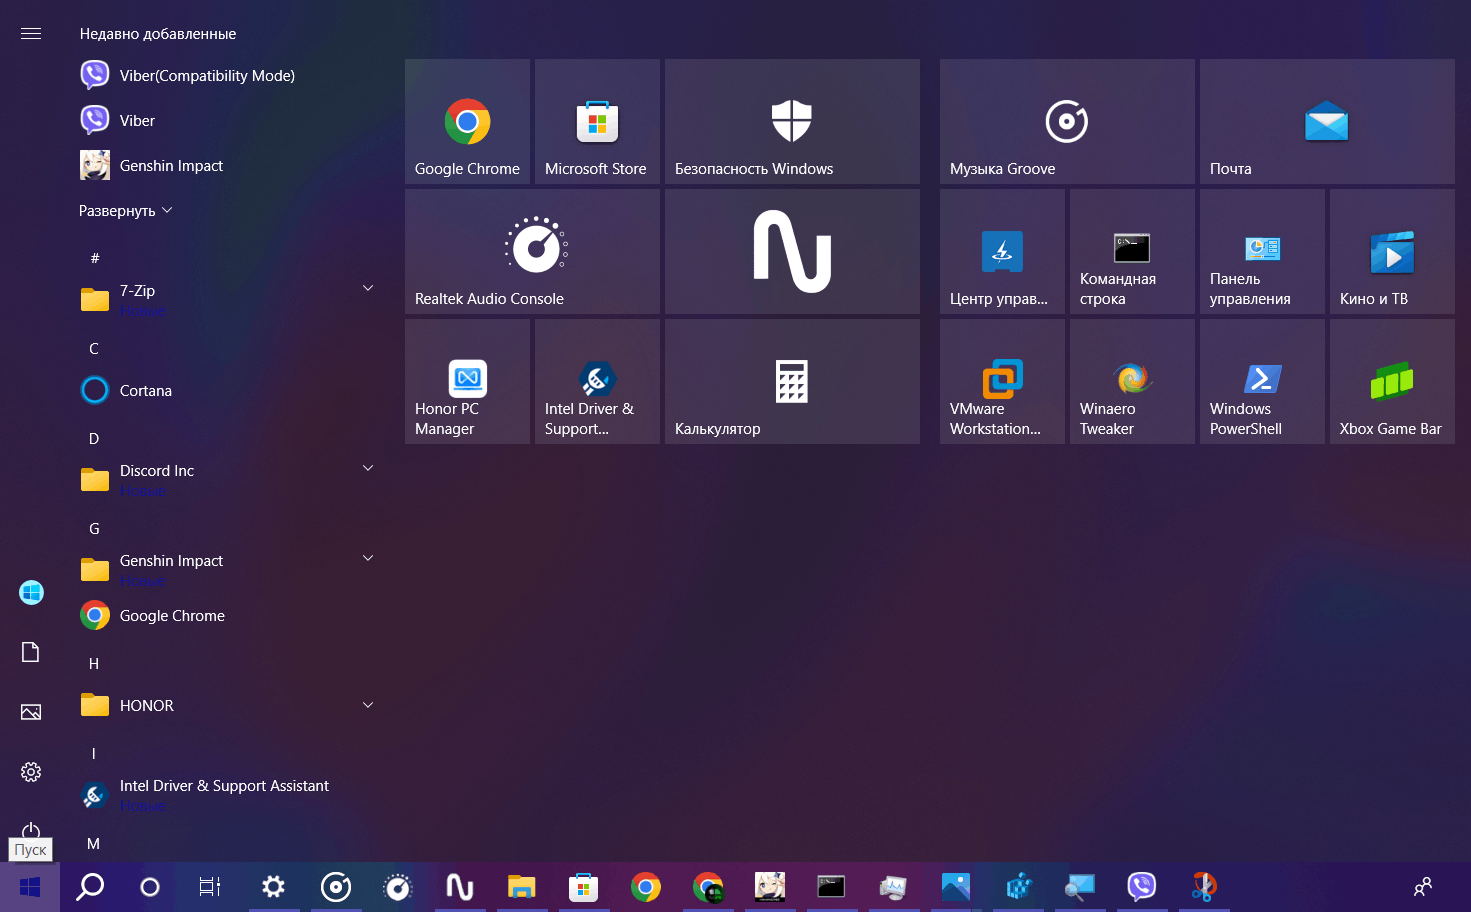This screenshot has width=1471, height=912.
Task: Launch the Honor PC Manager tile
Action: [467, 381]
